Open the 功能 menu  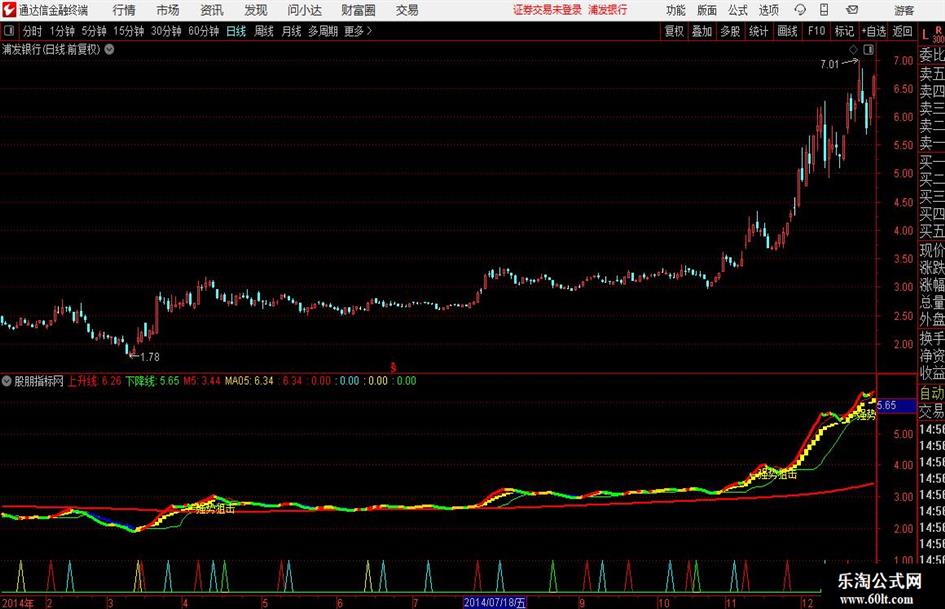tap(676, 10)
